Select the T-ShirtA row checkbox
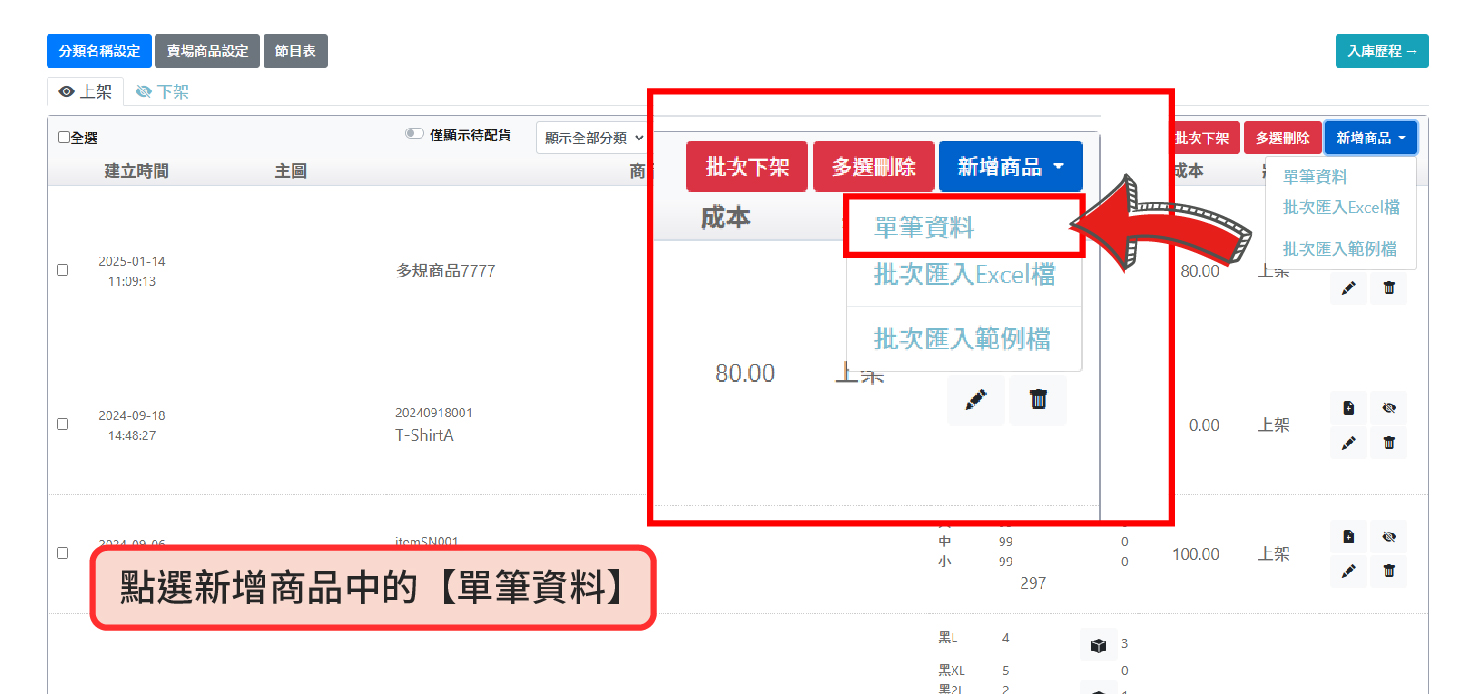The image size is (1476, 694). click(x=63, y=424)
